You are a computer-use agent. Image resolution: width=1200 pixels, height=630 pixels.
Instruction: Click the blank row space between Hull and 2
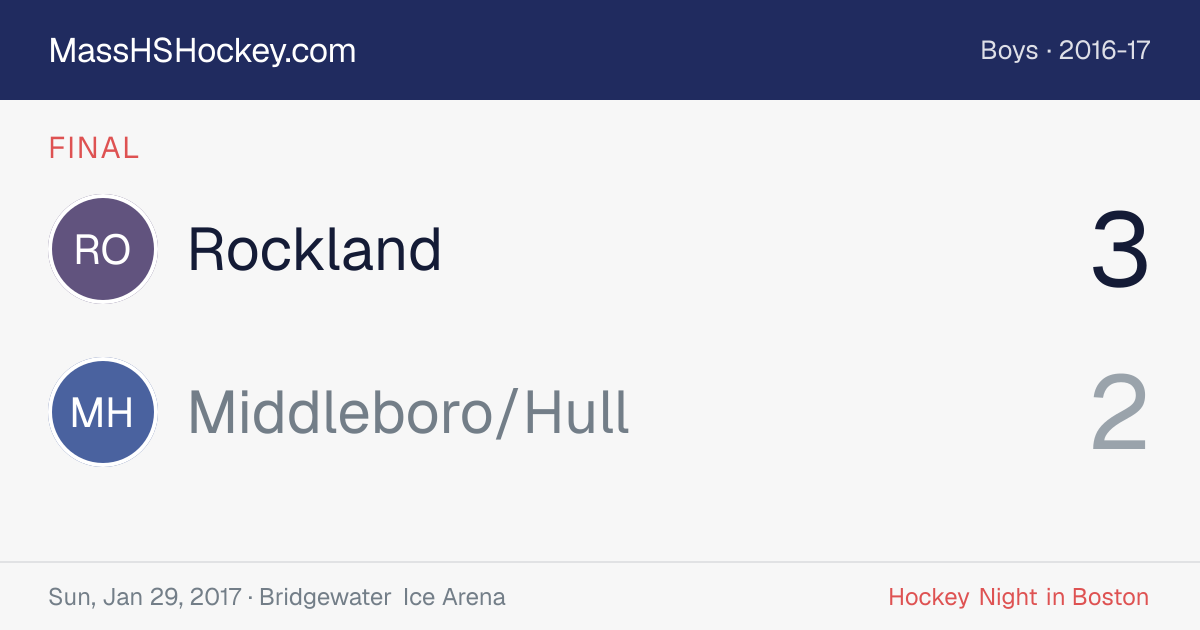tap(860, 413)
